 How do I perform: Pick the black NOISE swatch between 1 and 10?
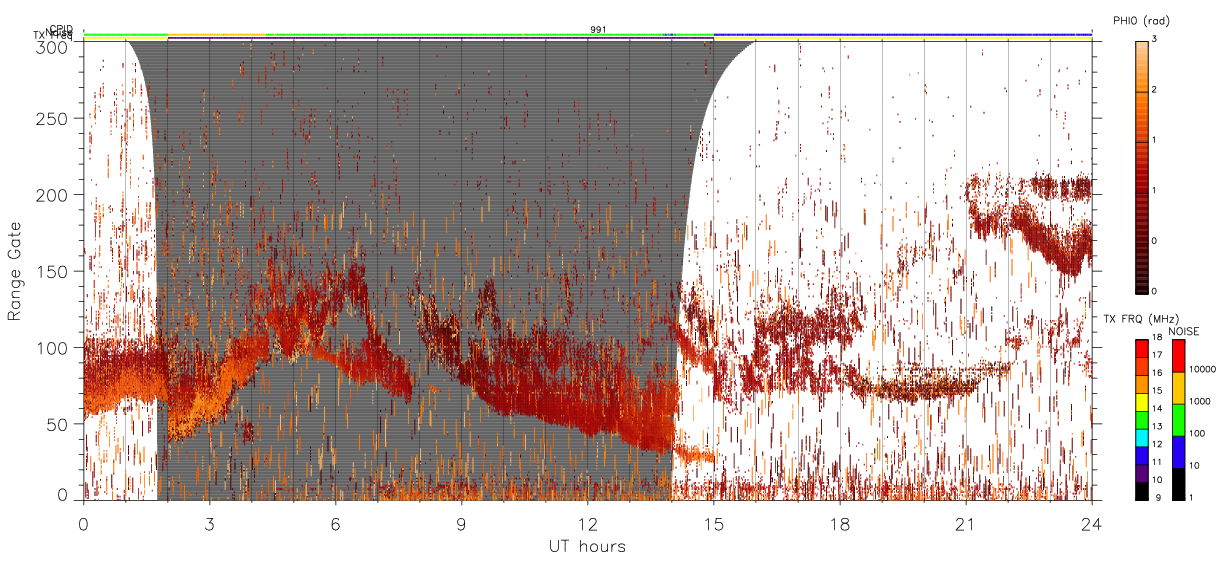(1179, 484)
